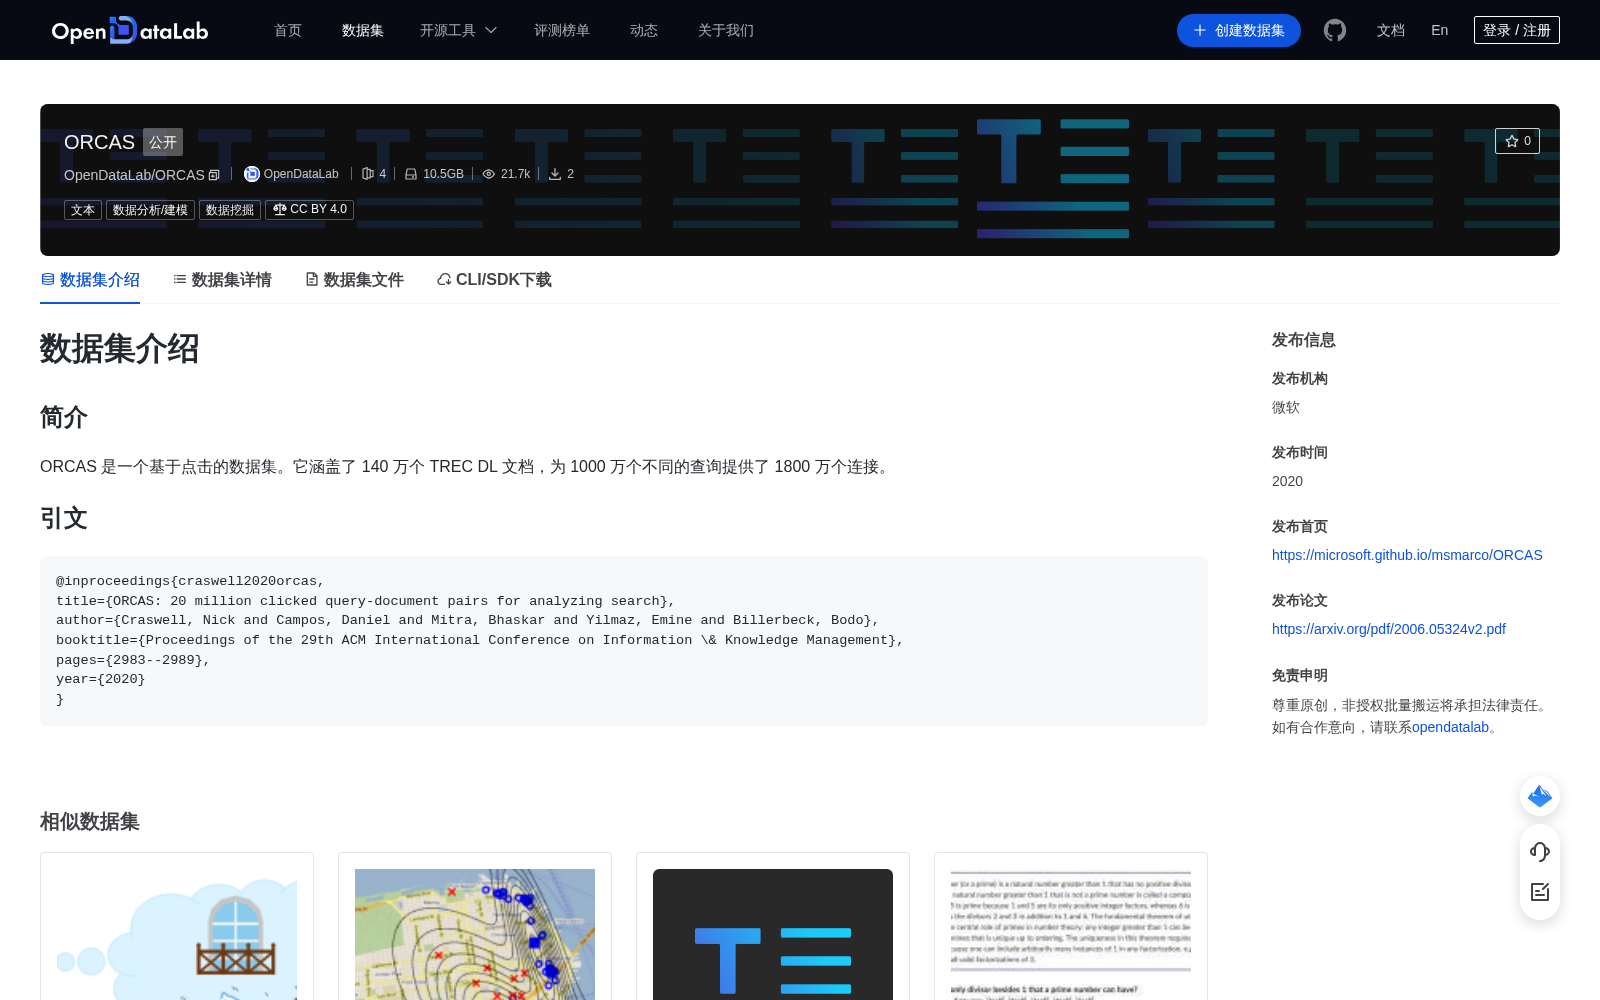Expand the 开源工具 dropdown menu
1600x1000 pixels.
[x=458, y=30]
